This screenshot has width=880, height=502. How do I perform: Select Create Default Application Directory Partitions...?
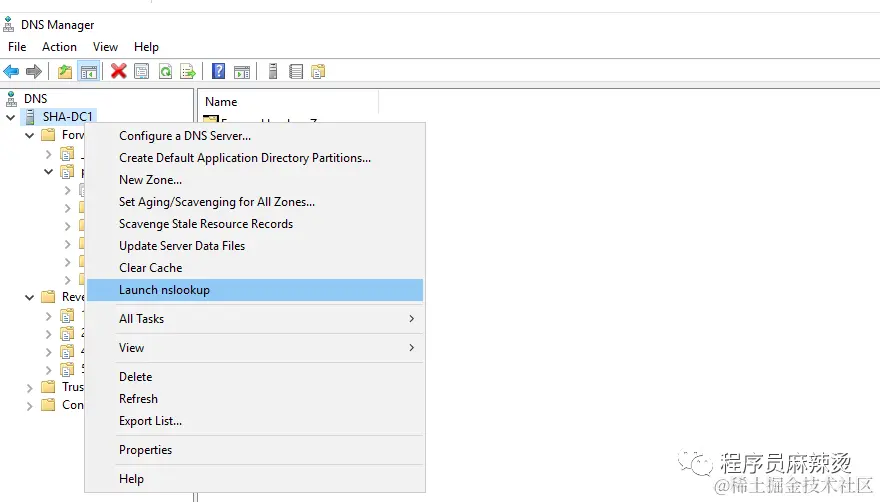(255, 158)
